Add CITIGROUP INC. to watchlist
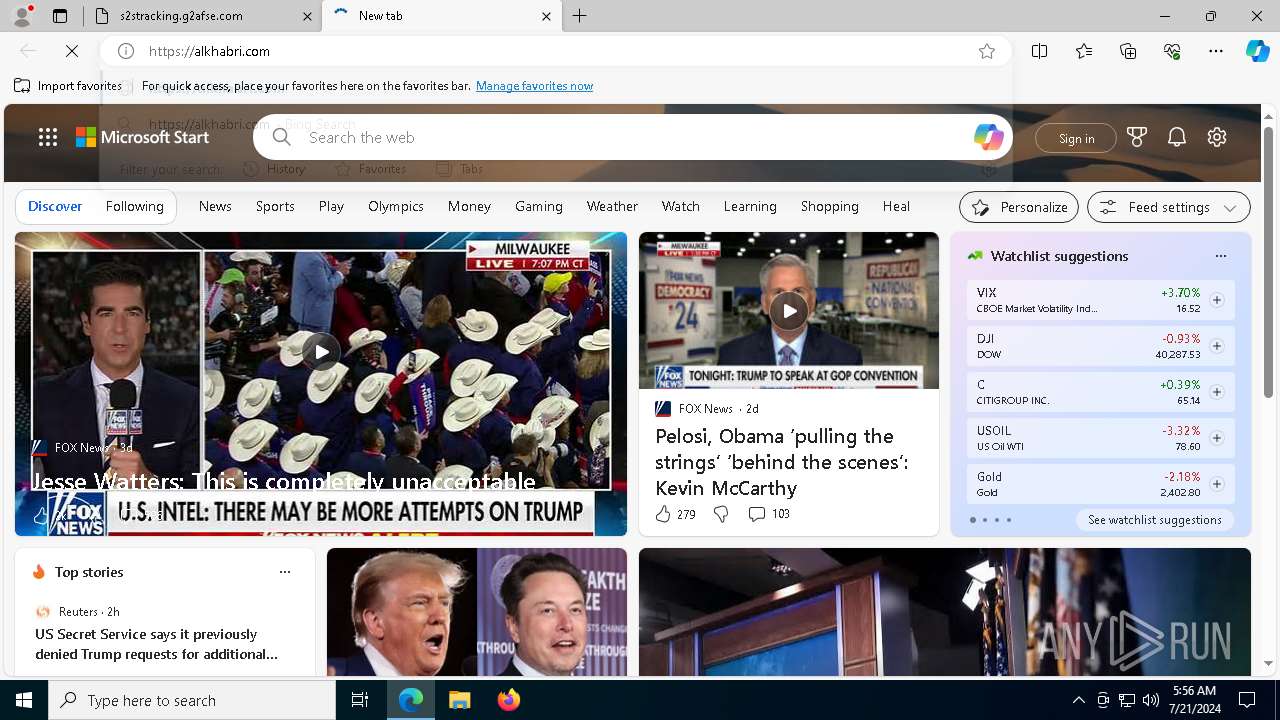Screen dimensions: 1280x720 1217,392
